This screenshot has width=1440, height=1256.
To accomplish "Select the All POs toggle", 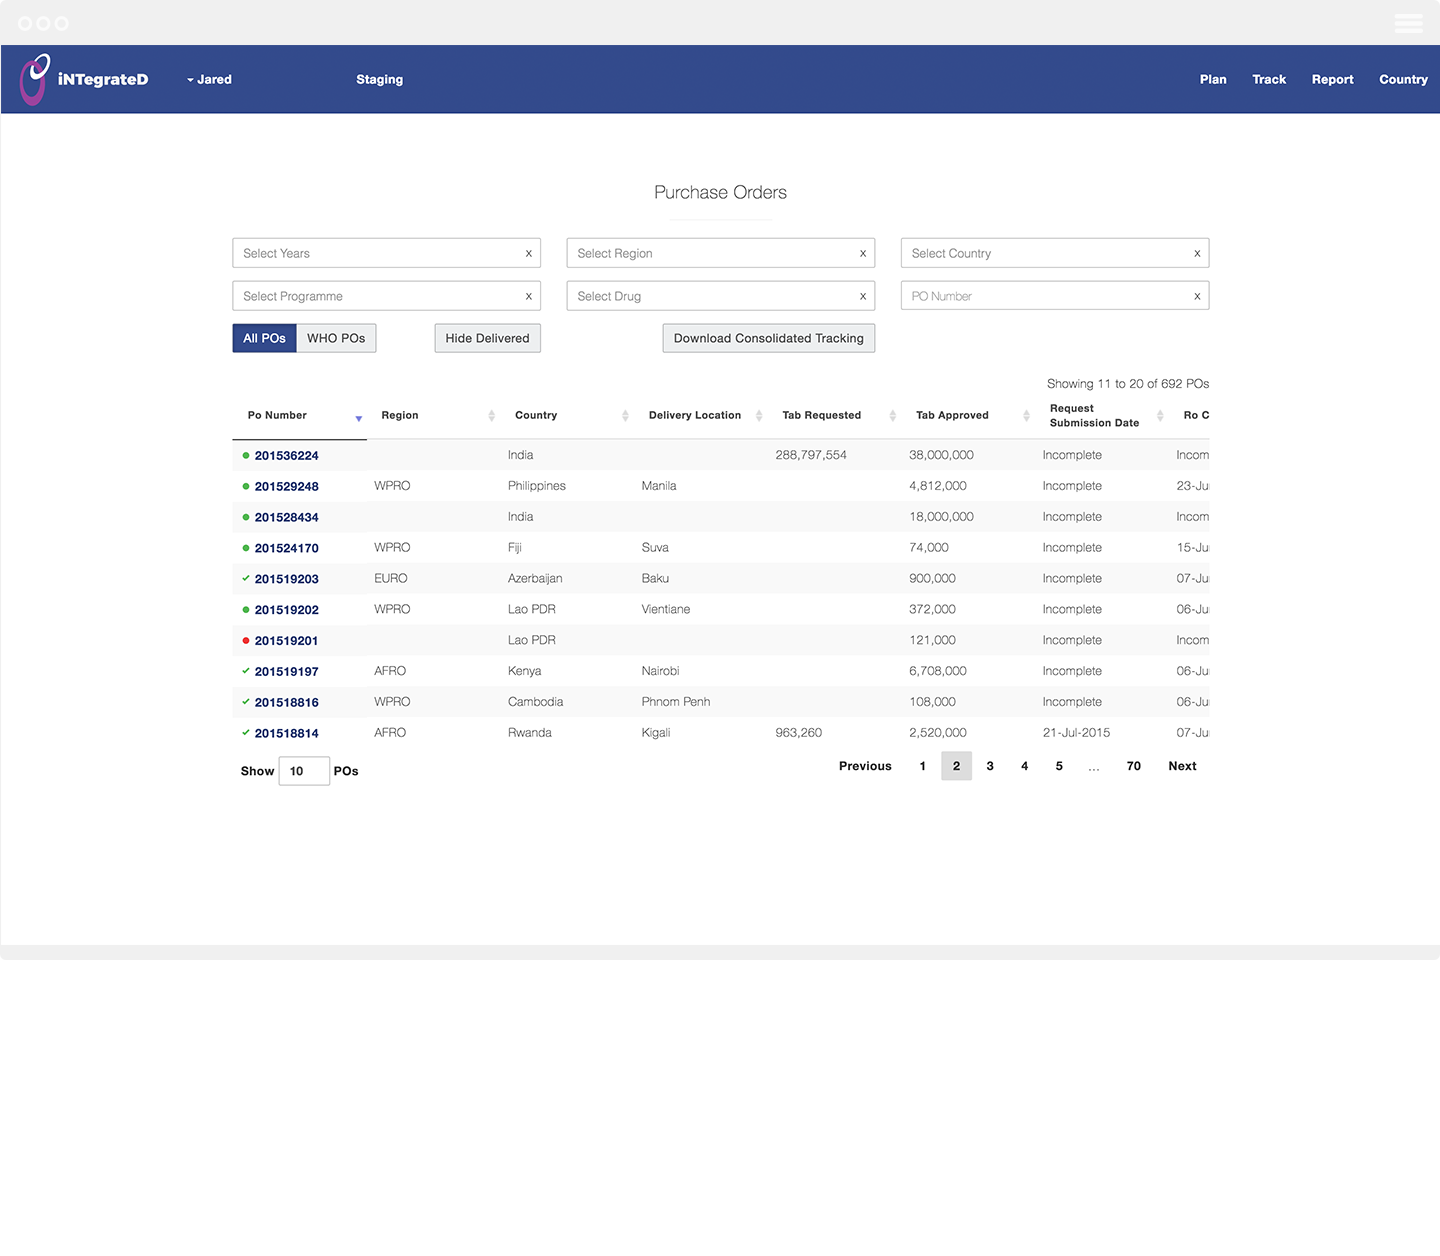I will point(264,338).
